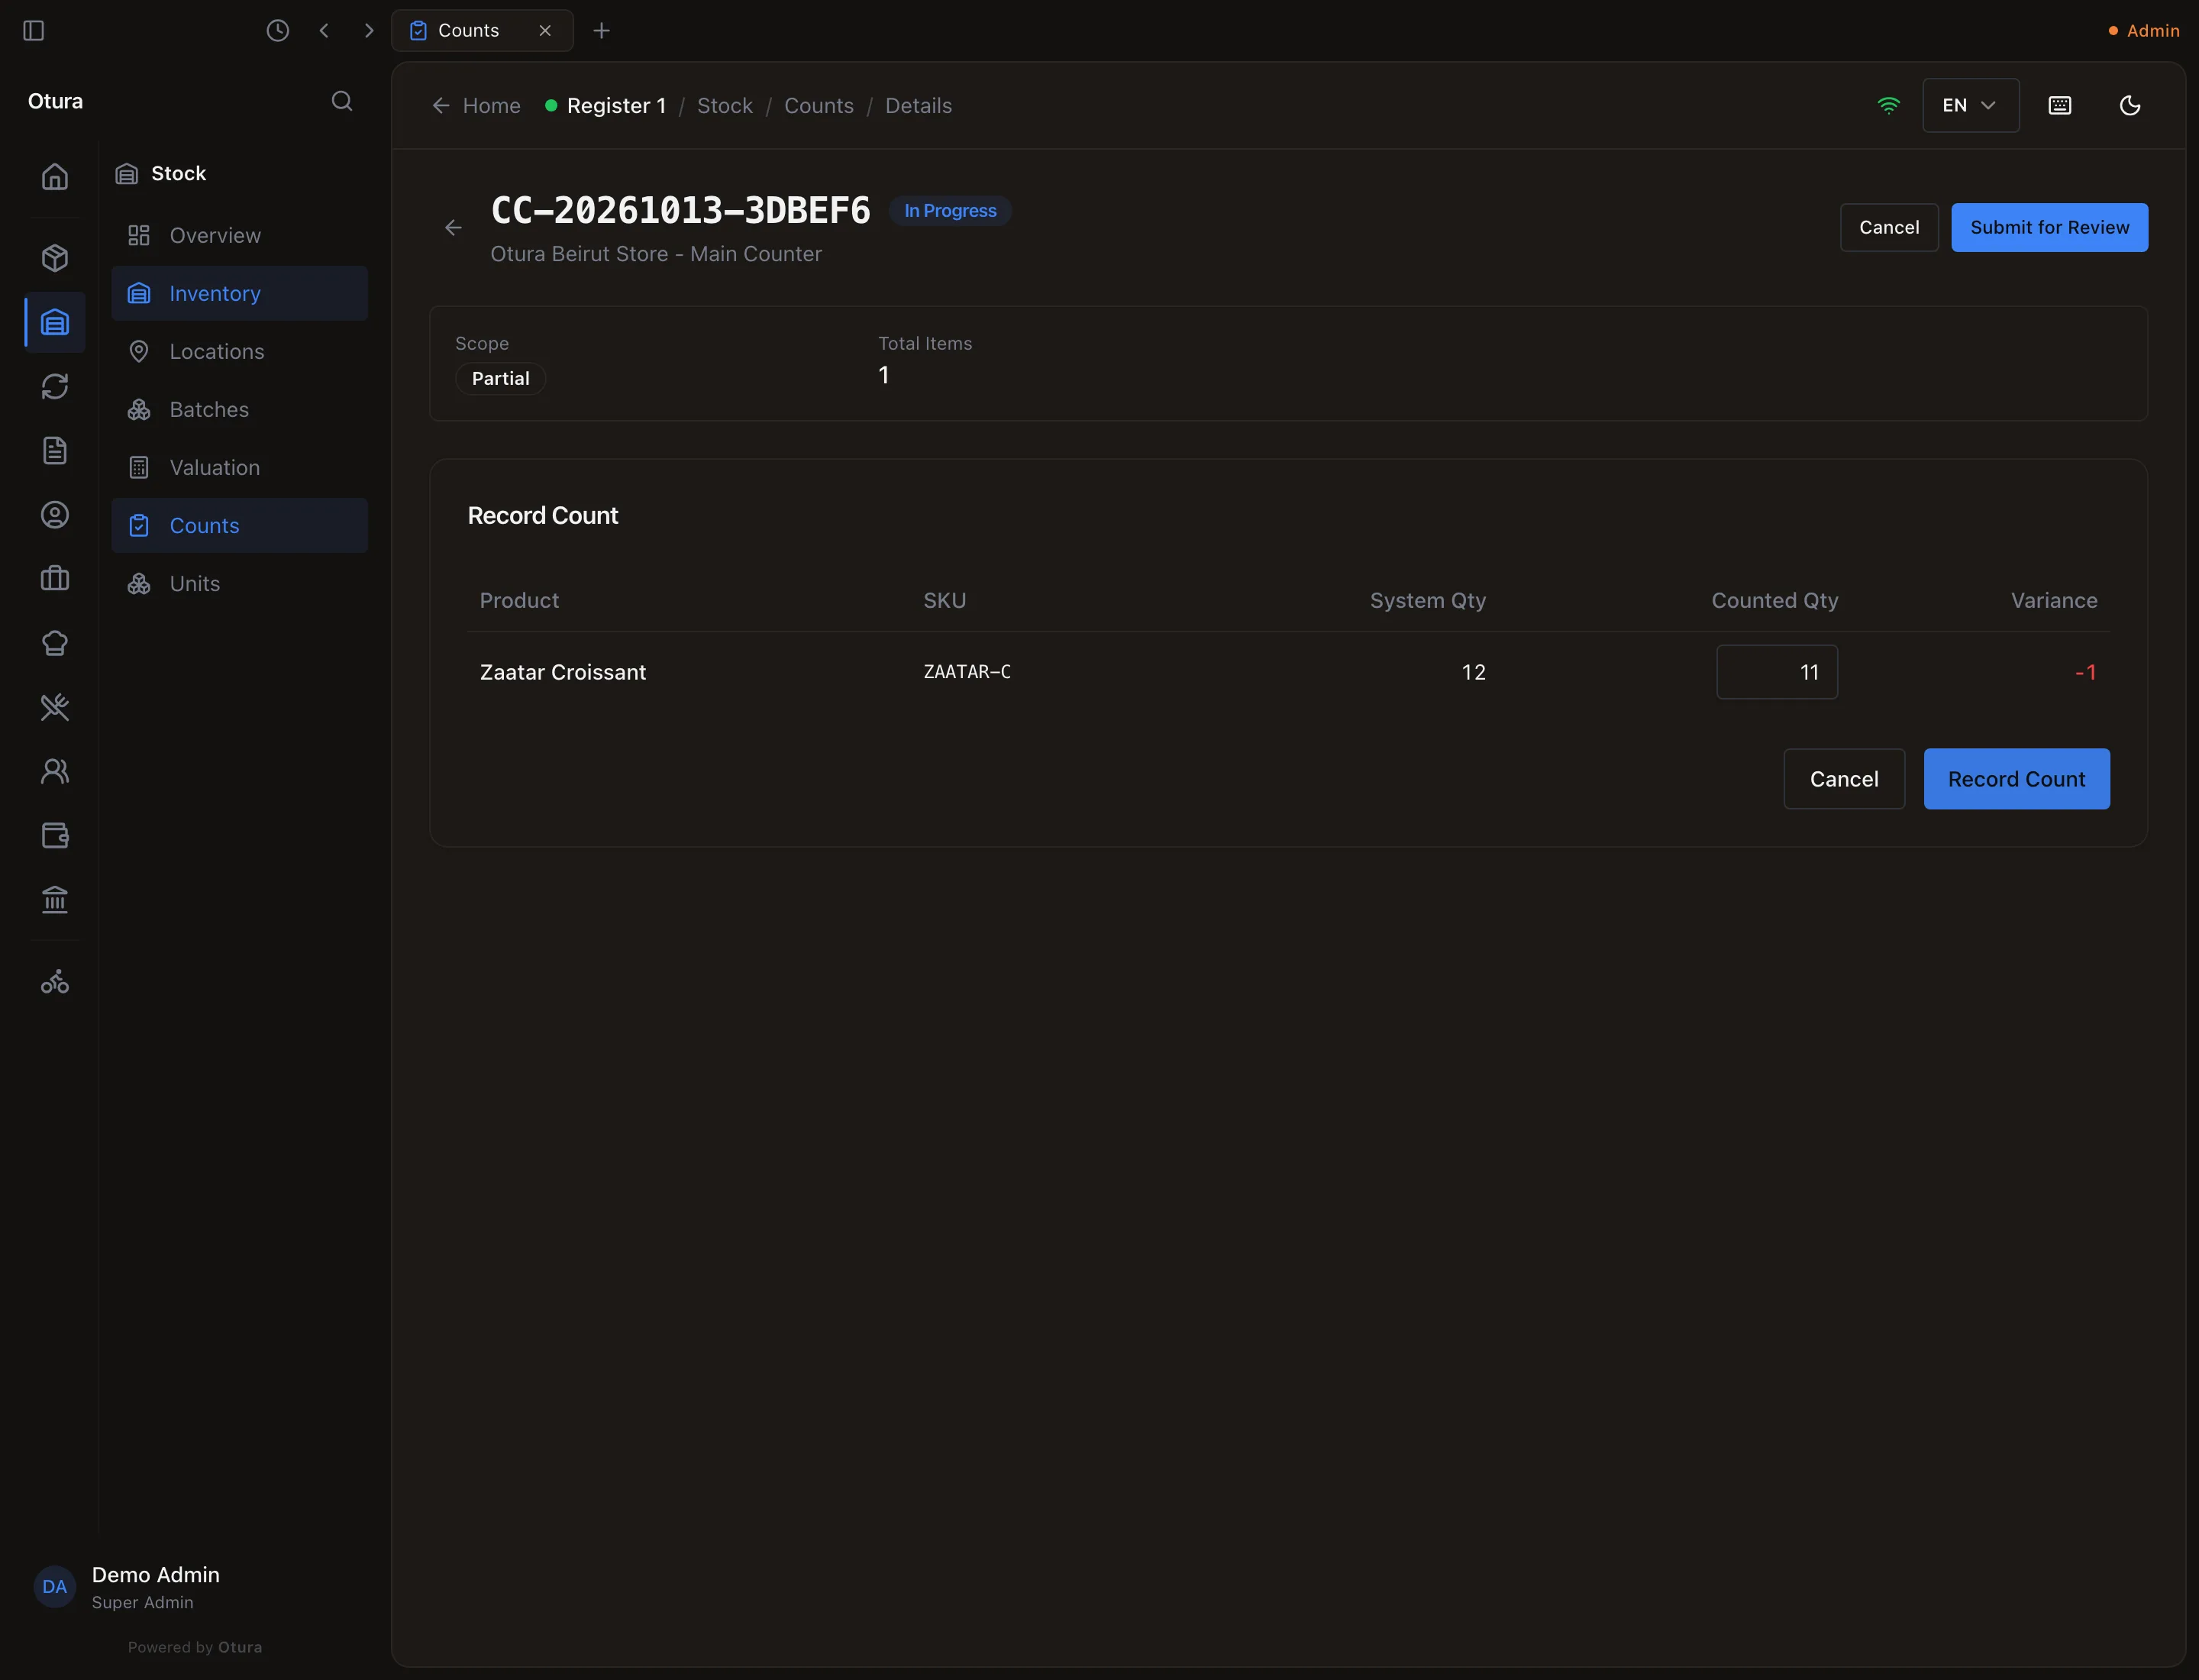2199x1680 pixels.
Task: Close the Counts tab
Action: (545, 30)
